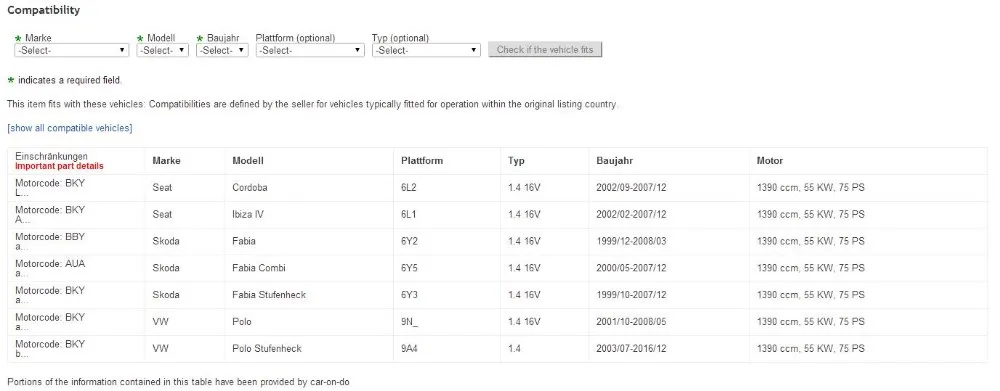Select the Motor column header
Image resolution: width=1000 pixels, height=391 pixels.
click(x=770, y=161)
